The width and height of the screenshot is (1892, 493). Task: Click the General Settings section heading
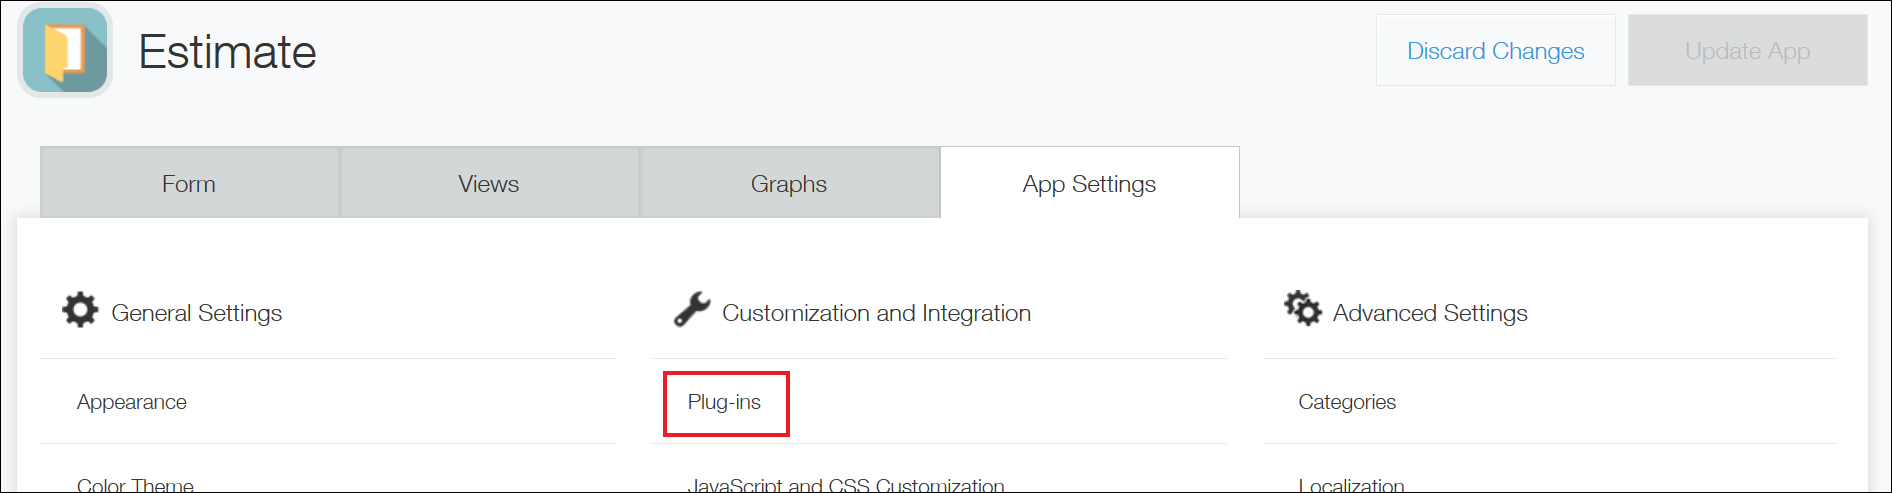(197, 313)
